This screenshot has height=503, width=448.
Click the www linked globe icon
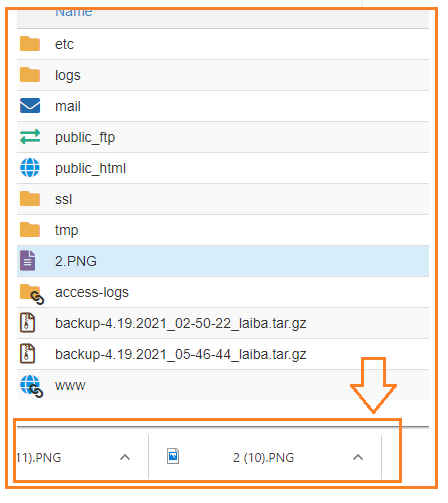[32, 387]
